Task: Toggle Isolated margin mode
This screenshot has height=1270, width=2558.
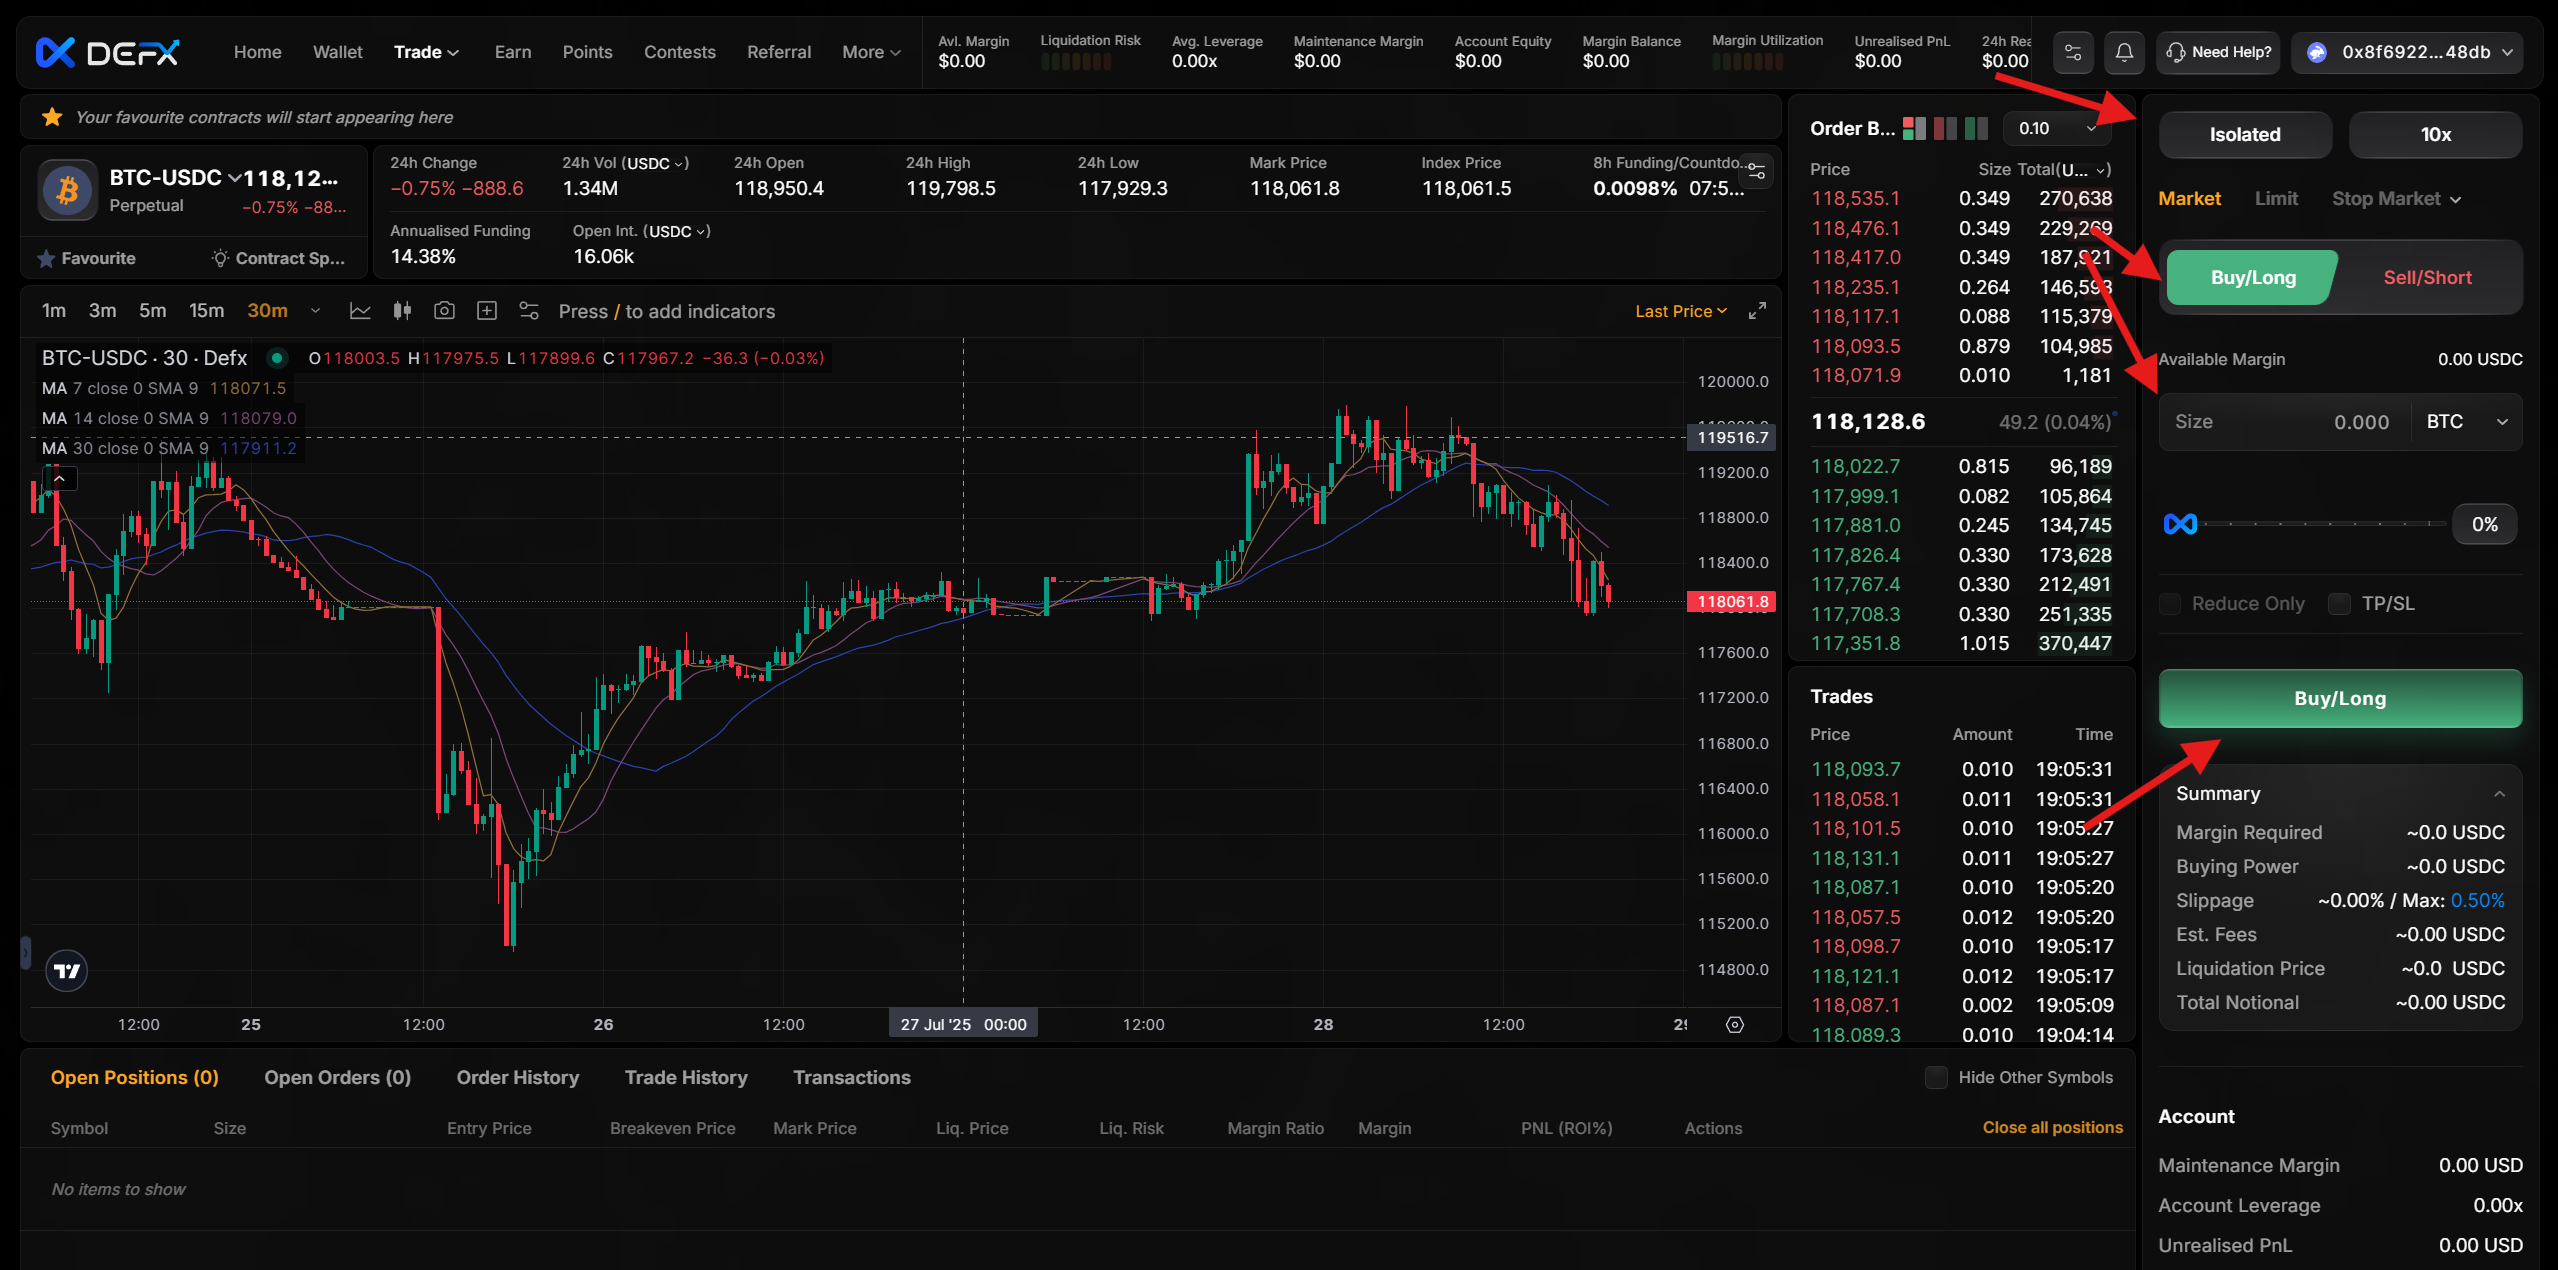Action: pos(2245,135)
